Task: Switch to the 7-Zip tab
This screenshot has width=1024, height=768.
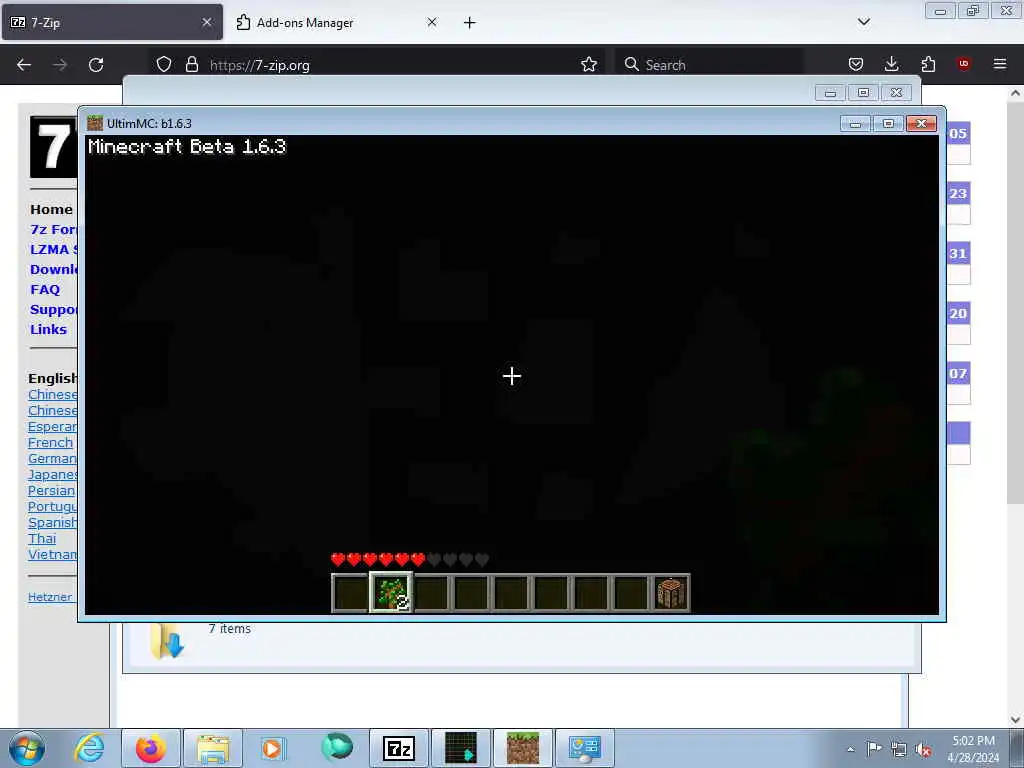Action: click(112, 22)
